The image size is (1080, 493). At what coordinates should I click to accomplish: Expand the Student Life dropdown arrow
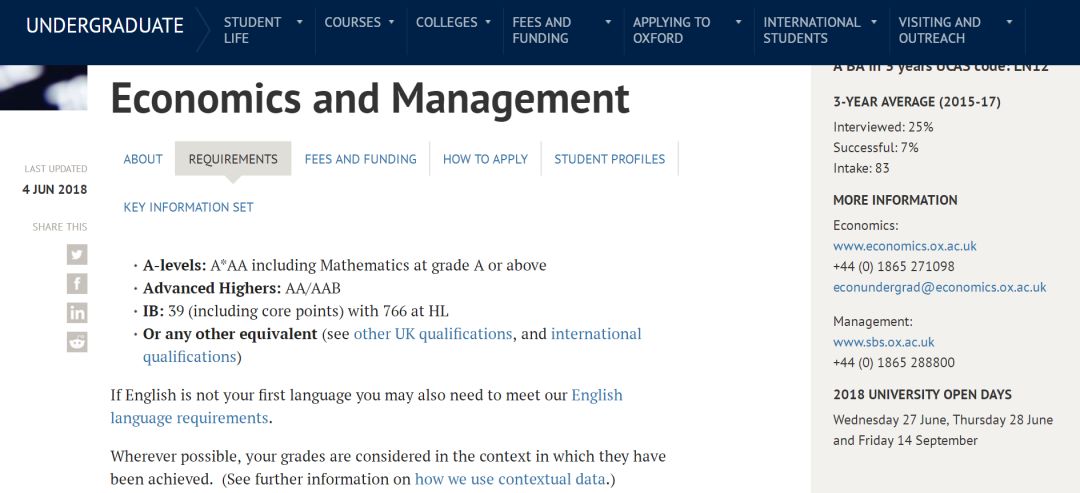coord(299,22)
